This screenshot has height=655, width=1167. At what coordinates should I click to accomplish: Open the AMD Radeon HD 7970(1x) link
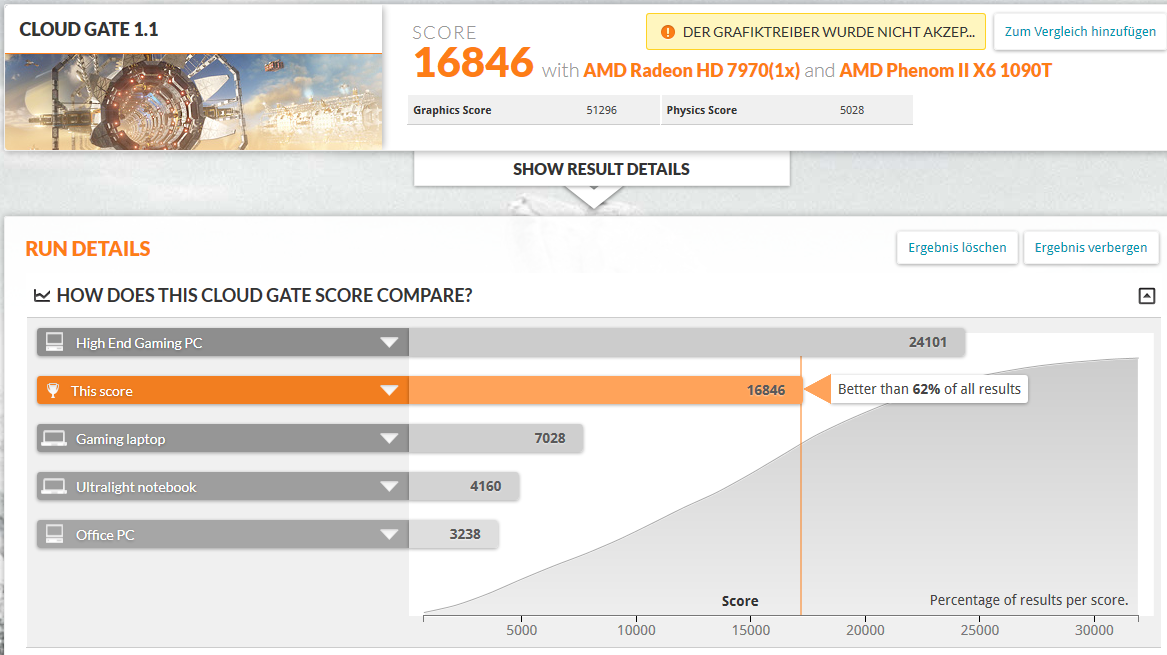pyautogui.click(x=691, y=71)
